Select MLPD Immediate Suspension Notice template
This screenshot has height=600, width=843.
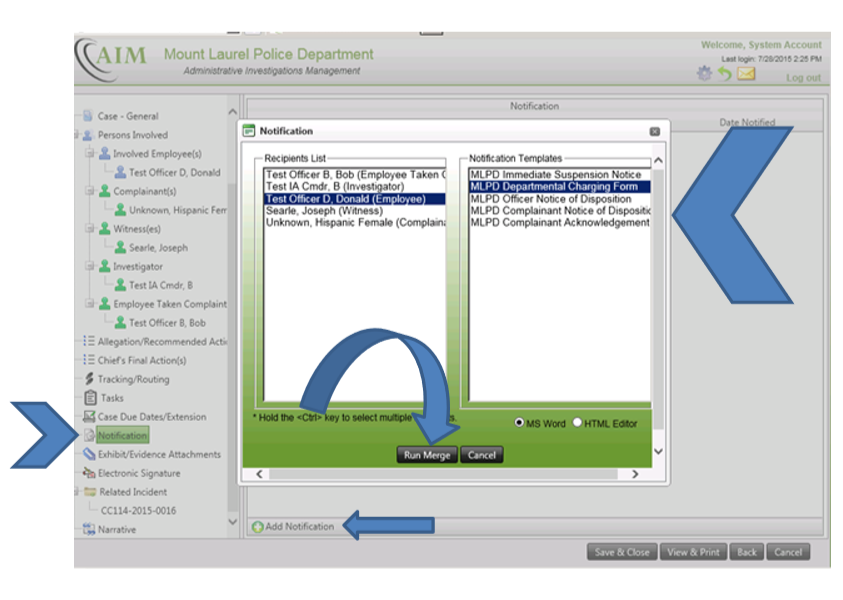(x=555, y=175)
